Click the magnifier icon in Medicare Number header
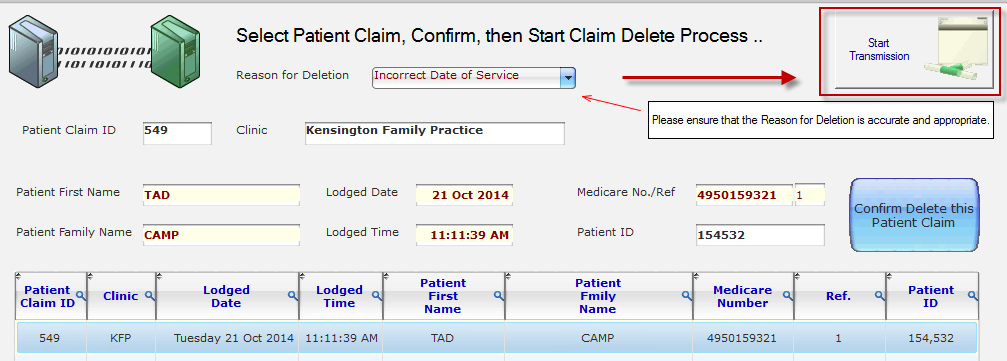1007x361 pixels. pos(787,295)
